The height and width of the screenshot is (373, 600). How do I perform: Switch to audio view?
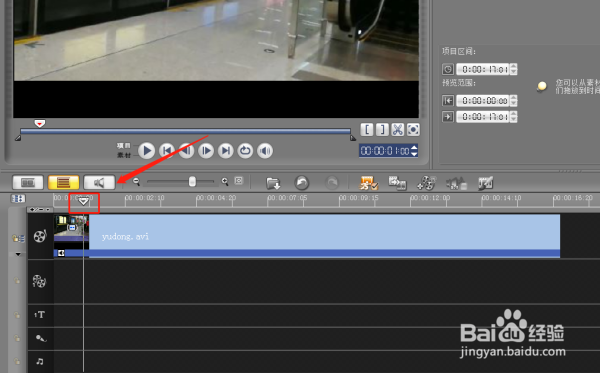click(99, 182)
